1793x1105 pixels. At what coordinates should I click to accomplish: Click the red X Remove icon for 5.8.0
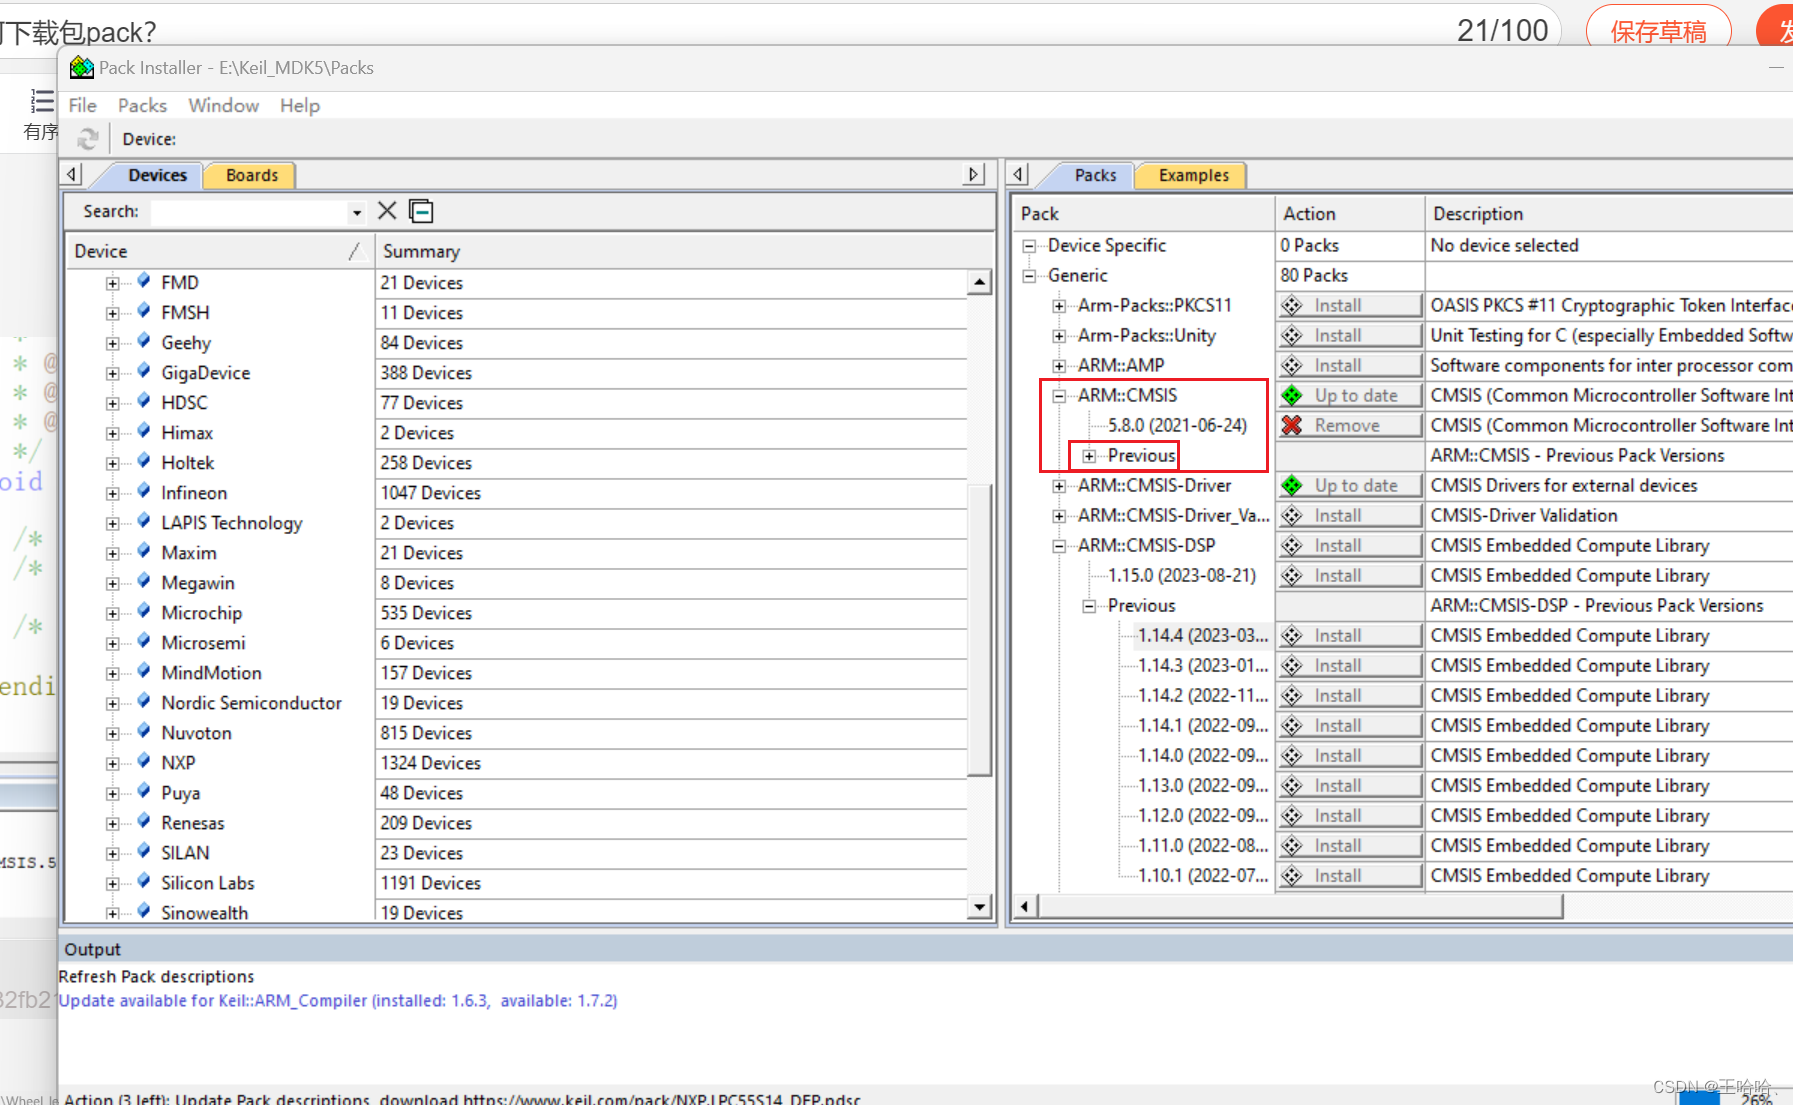pyautogui.click(x=1292, y=425)
